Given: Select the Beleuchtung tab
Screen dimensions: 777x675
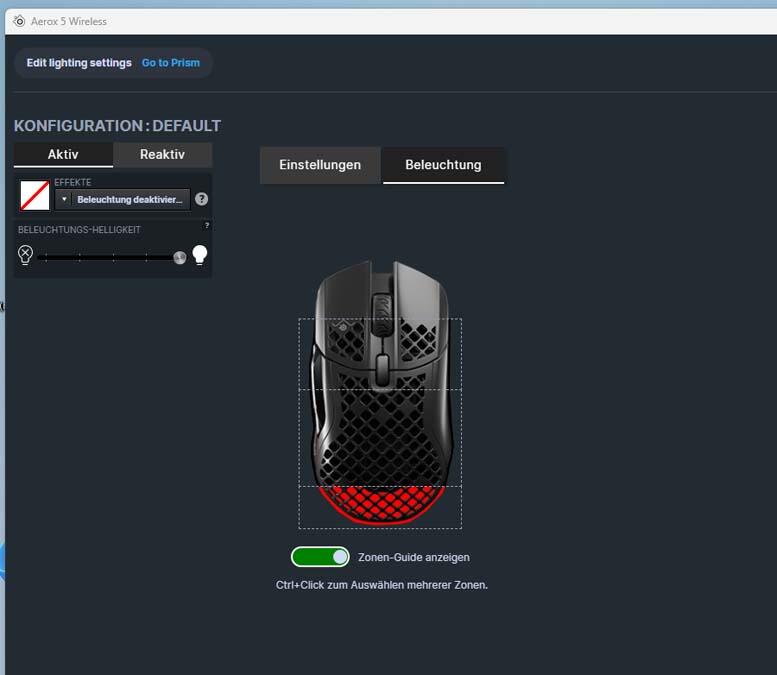Looking at the screenshot, I should (x=444, y=165).
